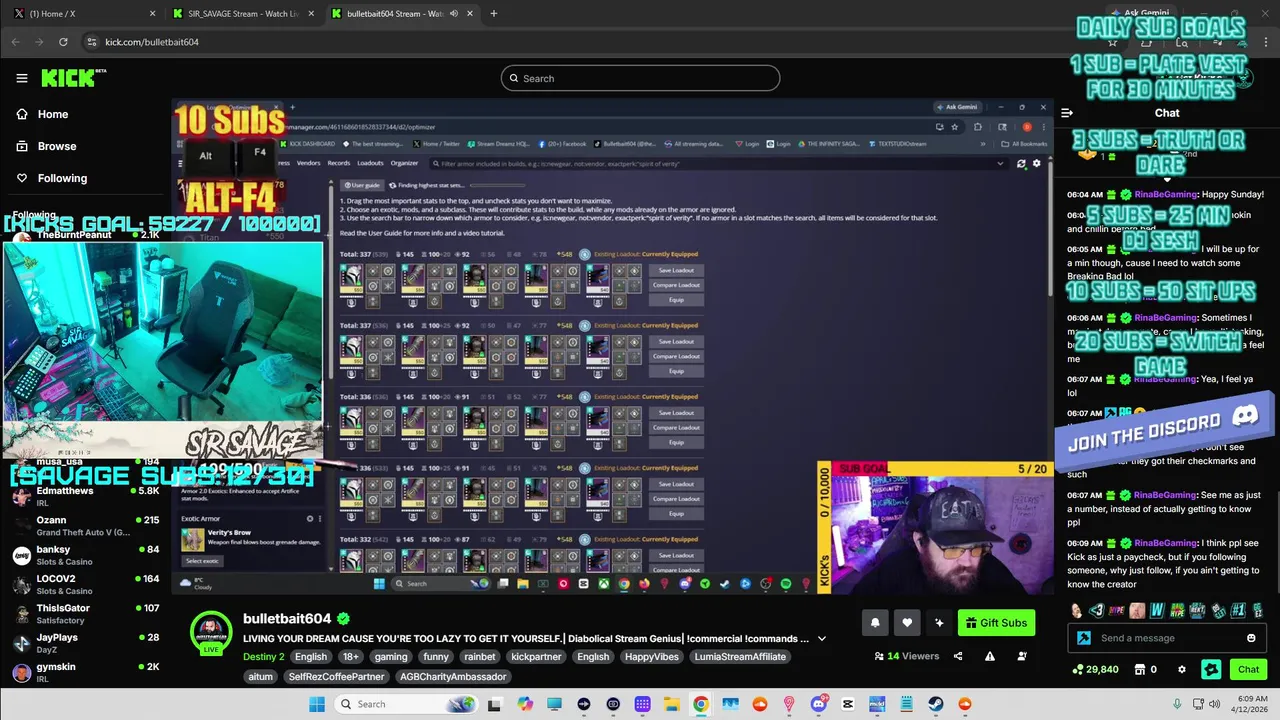Screen dimensions: 1280x720
Task: Open a new browser tab
Action: [x=493, y=13]
